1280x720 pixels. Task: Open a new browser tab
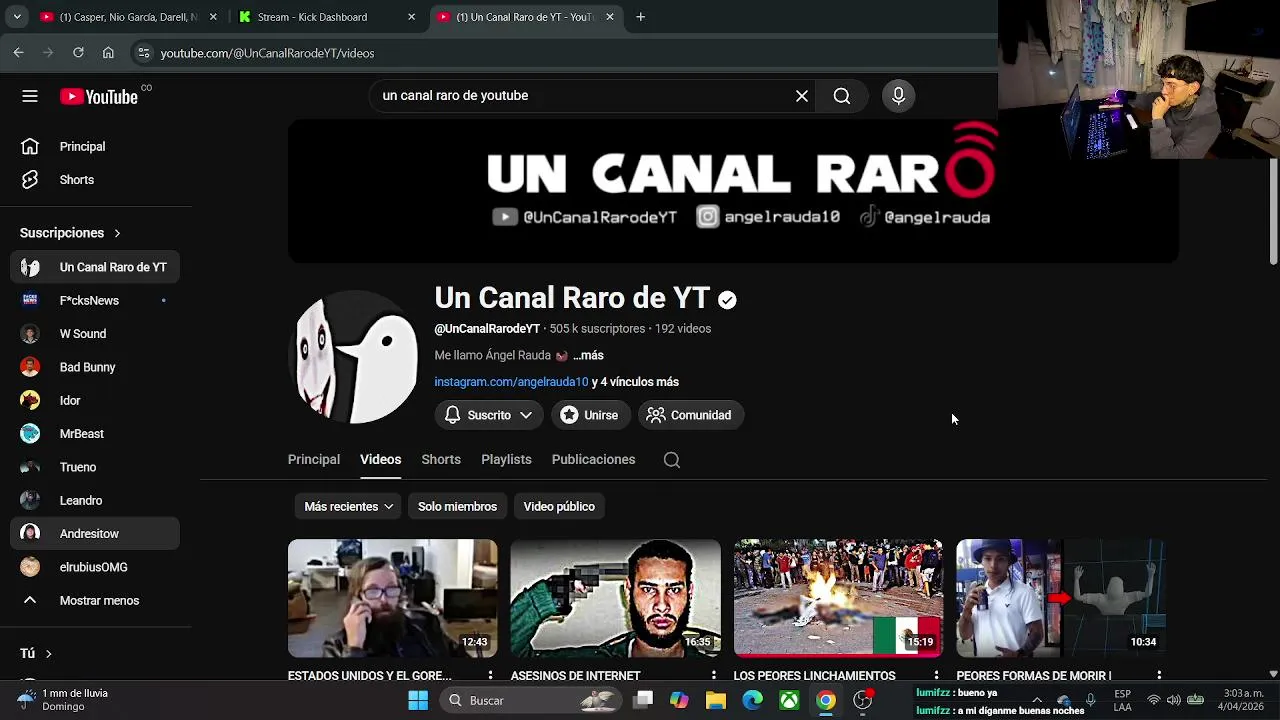640,17
